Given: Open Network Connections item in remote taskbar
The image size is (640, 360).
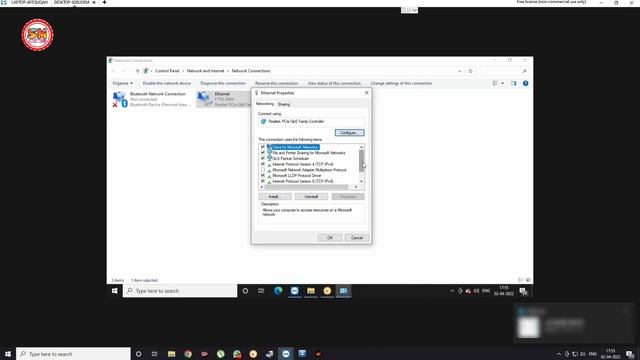Looking at the screenshot, I should 344,291.
